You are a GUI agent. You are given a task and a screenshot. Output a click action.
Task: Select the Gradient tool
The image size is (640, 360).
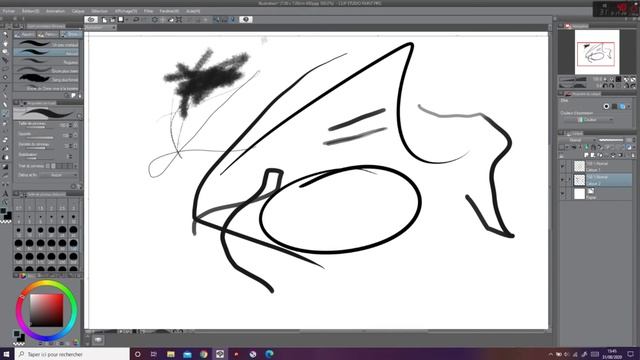(5, 167)
